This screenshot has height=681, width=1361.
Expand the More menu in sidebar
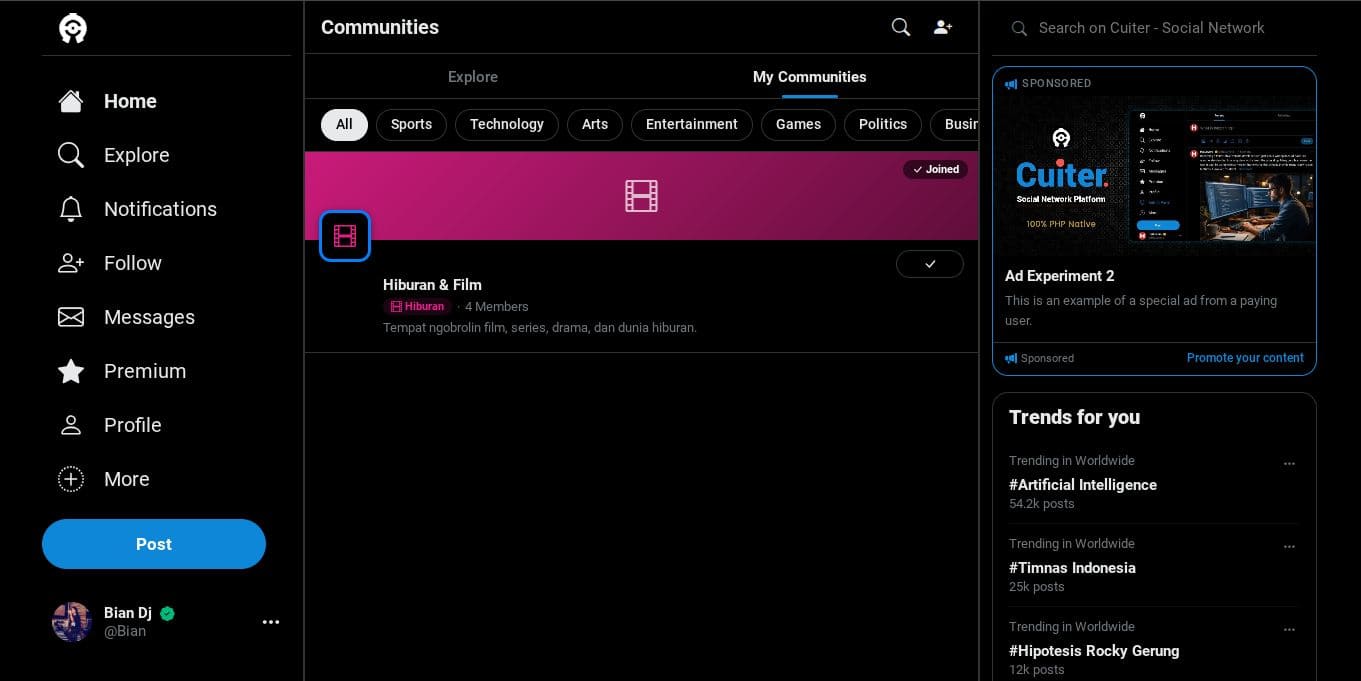[x=71, y=479]
